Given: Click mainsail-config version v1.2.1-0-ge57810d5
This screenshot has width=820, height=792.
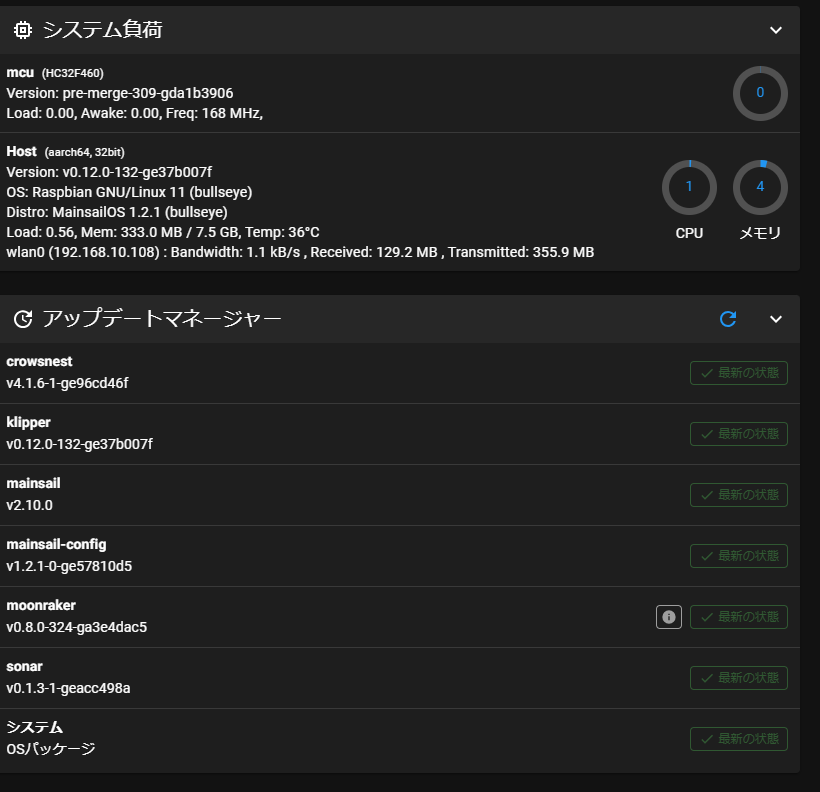Looking at the screenshot, I should tap(69, 566).
